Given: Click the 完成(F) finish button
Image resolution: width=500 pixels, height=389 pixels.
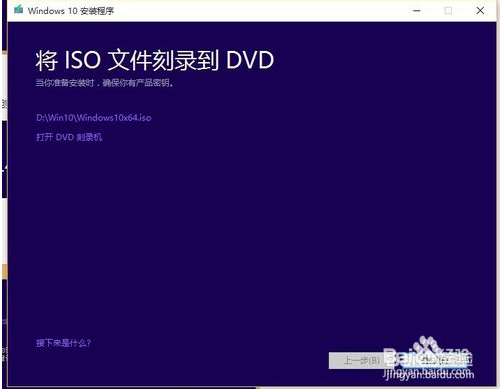Looking at the screenshot, I should [x=435, y=360].
